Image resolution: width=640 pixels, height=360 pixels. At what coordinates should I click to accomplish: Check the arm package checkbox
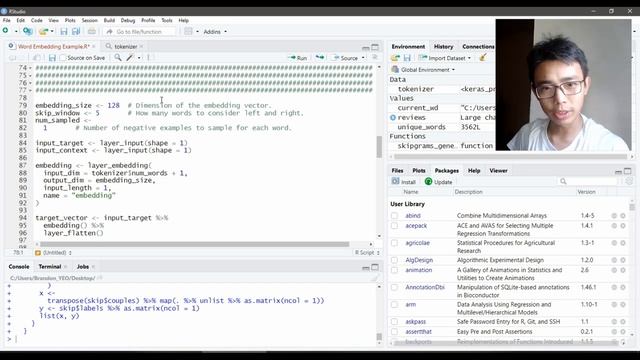394,304
